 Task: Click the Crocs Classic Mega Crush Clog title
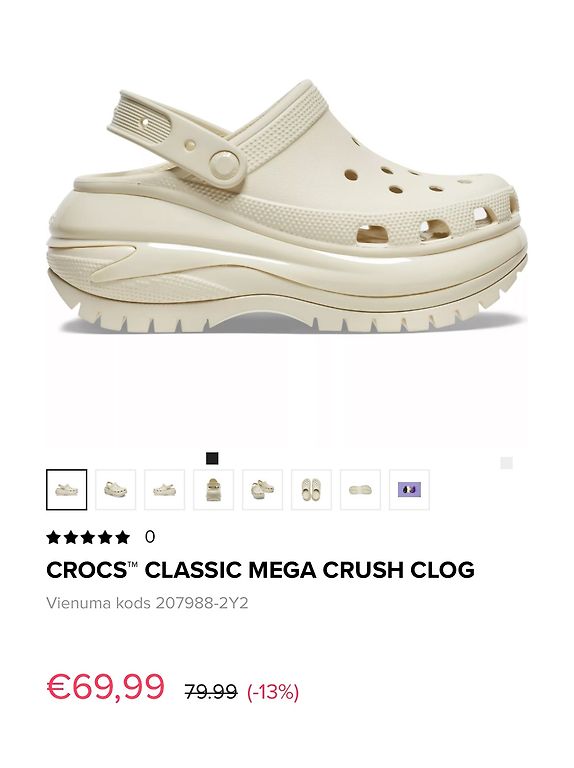260,570
